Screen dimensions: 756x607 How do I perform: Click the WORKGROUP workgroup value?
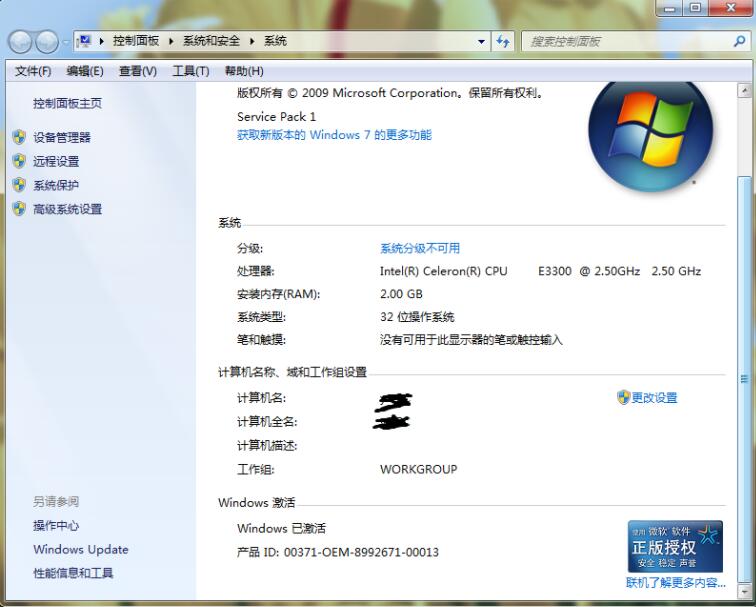point(418,469)
